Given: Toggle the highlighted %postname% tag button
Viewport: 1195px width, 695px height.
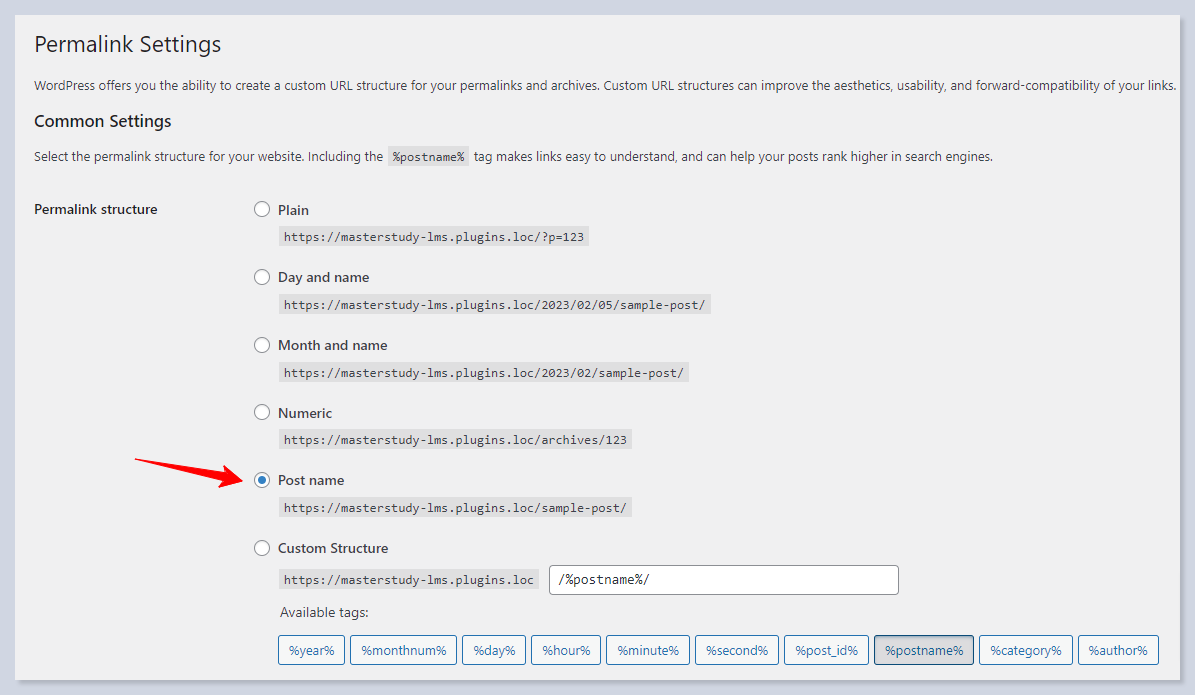Looking at the screenshot, I should pyautogui.click(x=923, y=650).
